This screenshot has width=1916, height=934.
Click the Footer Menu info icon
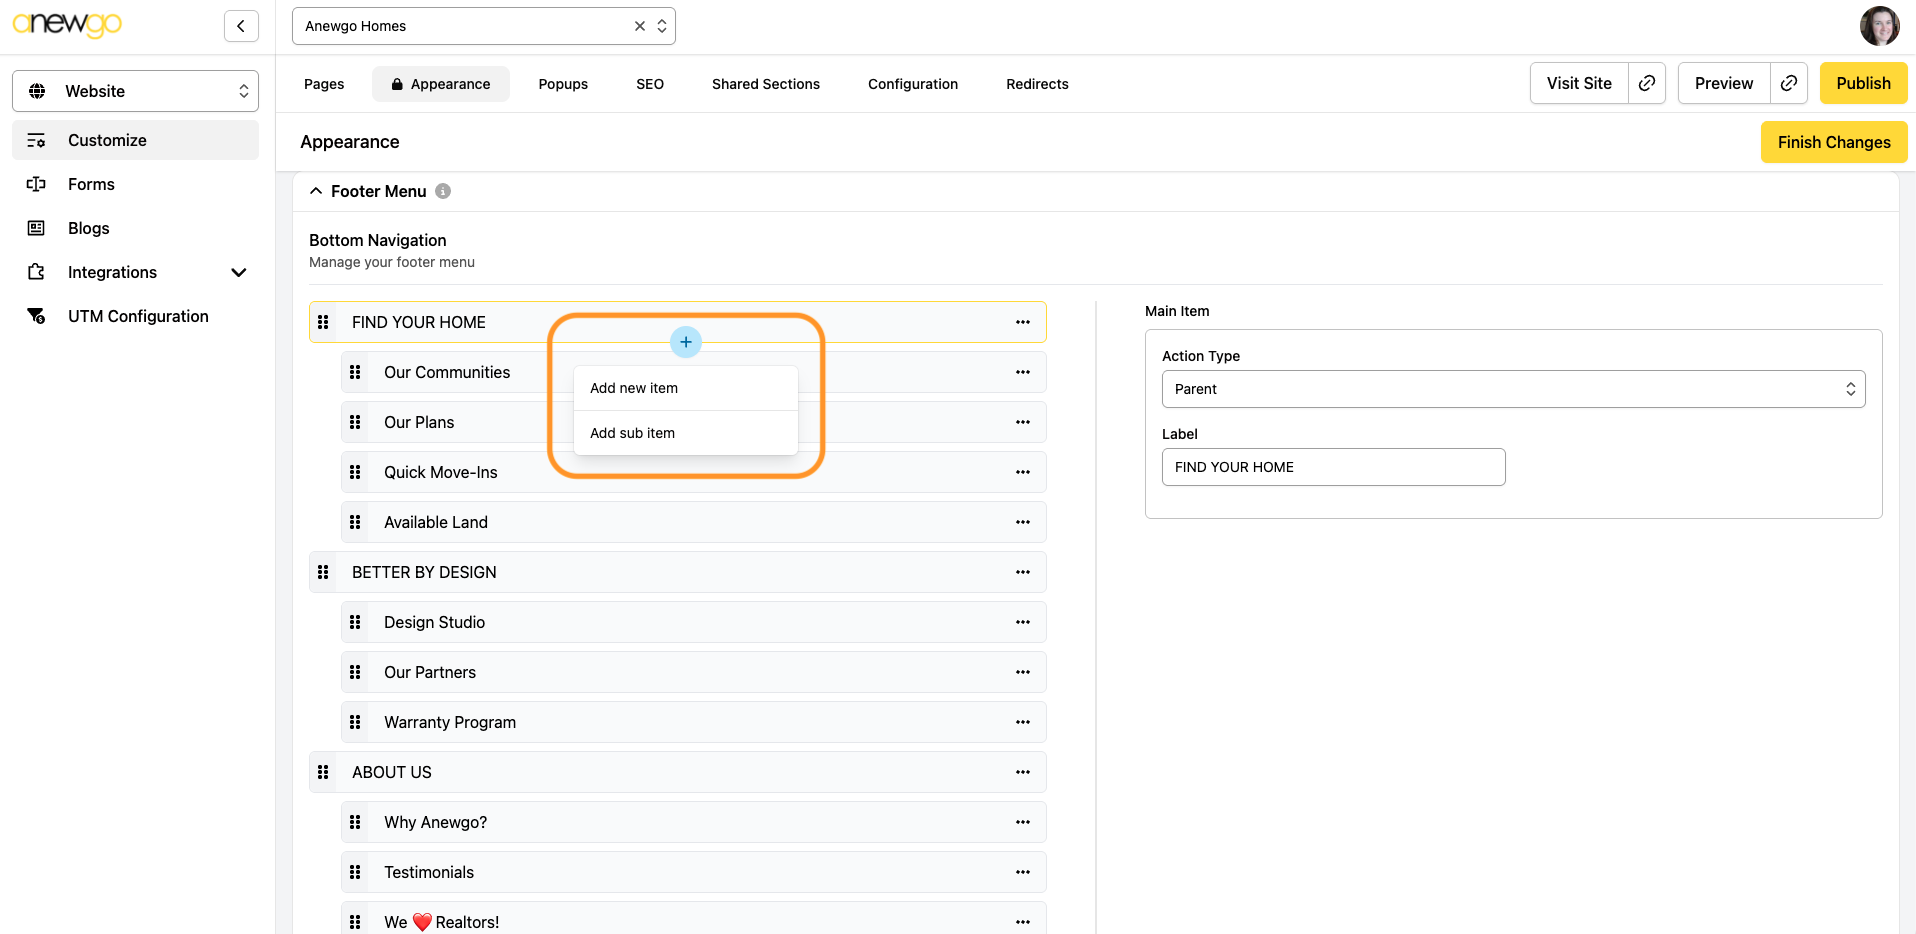[443, 191]
